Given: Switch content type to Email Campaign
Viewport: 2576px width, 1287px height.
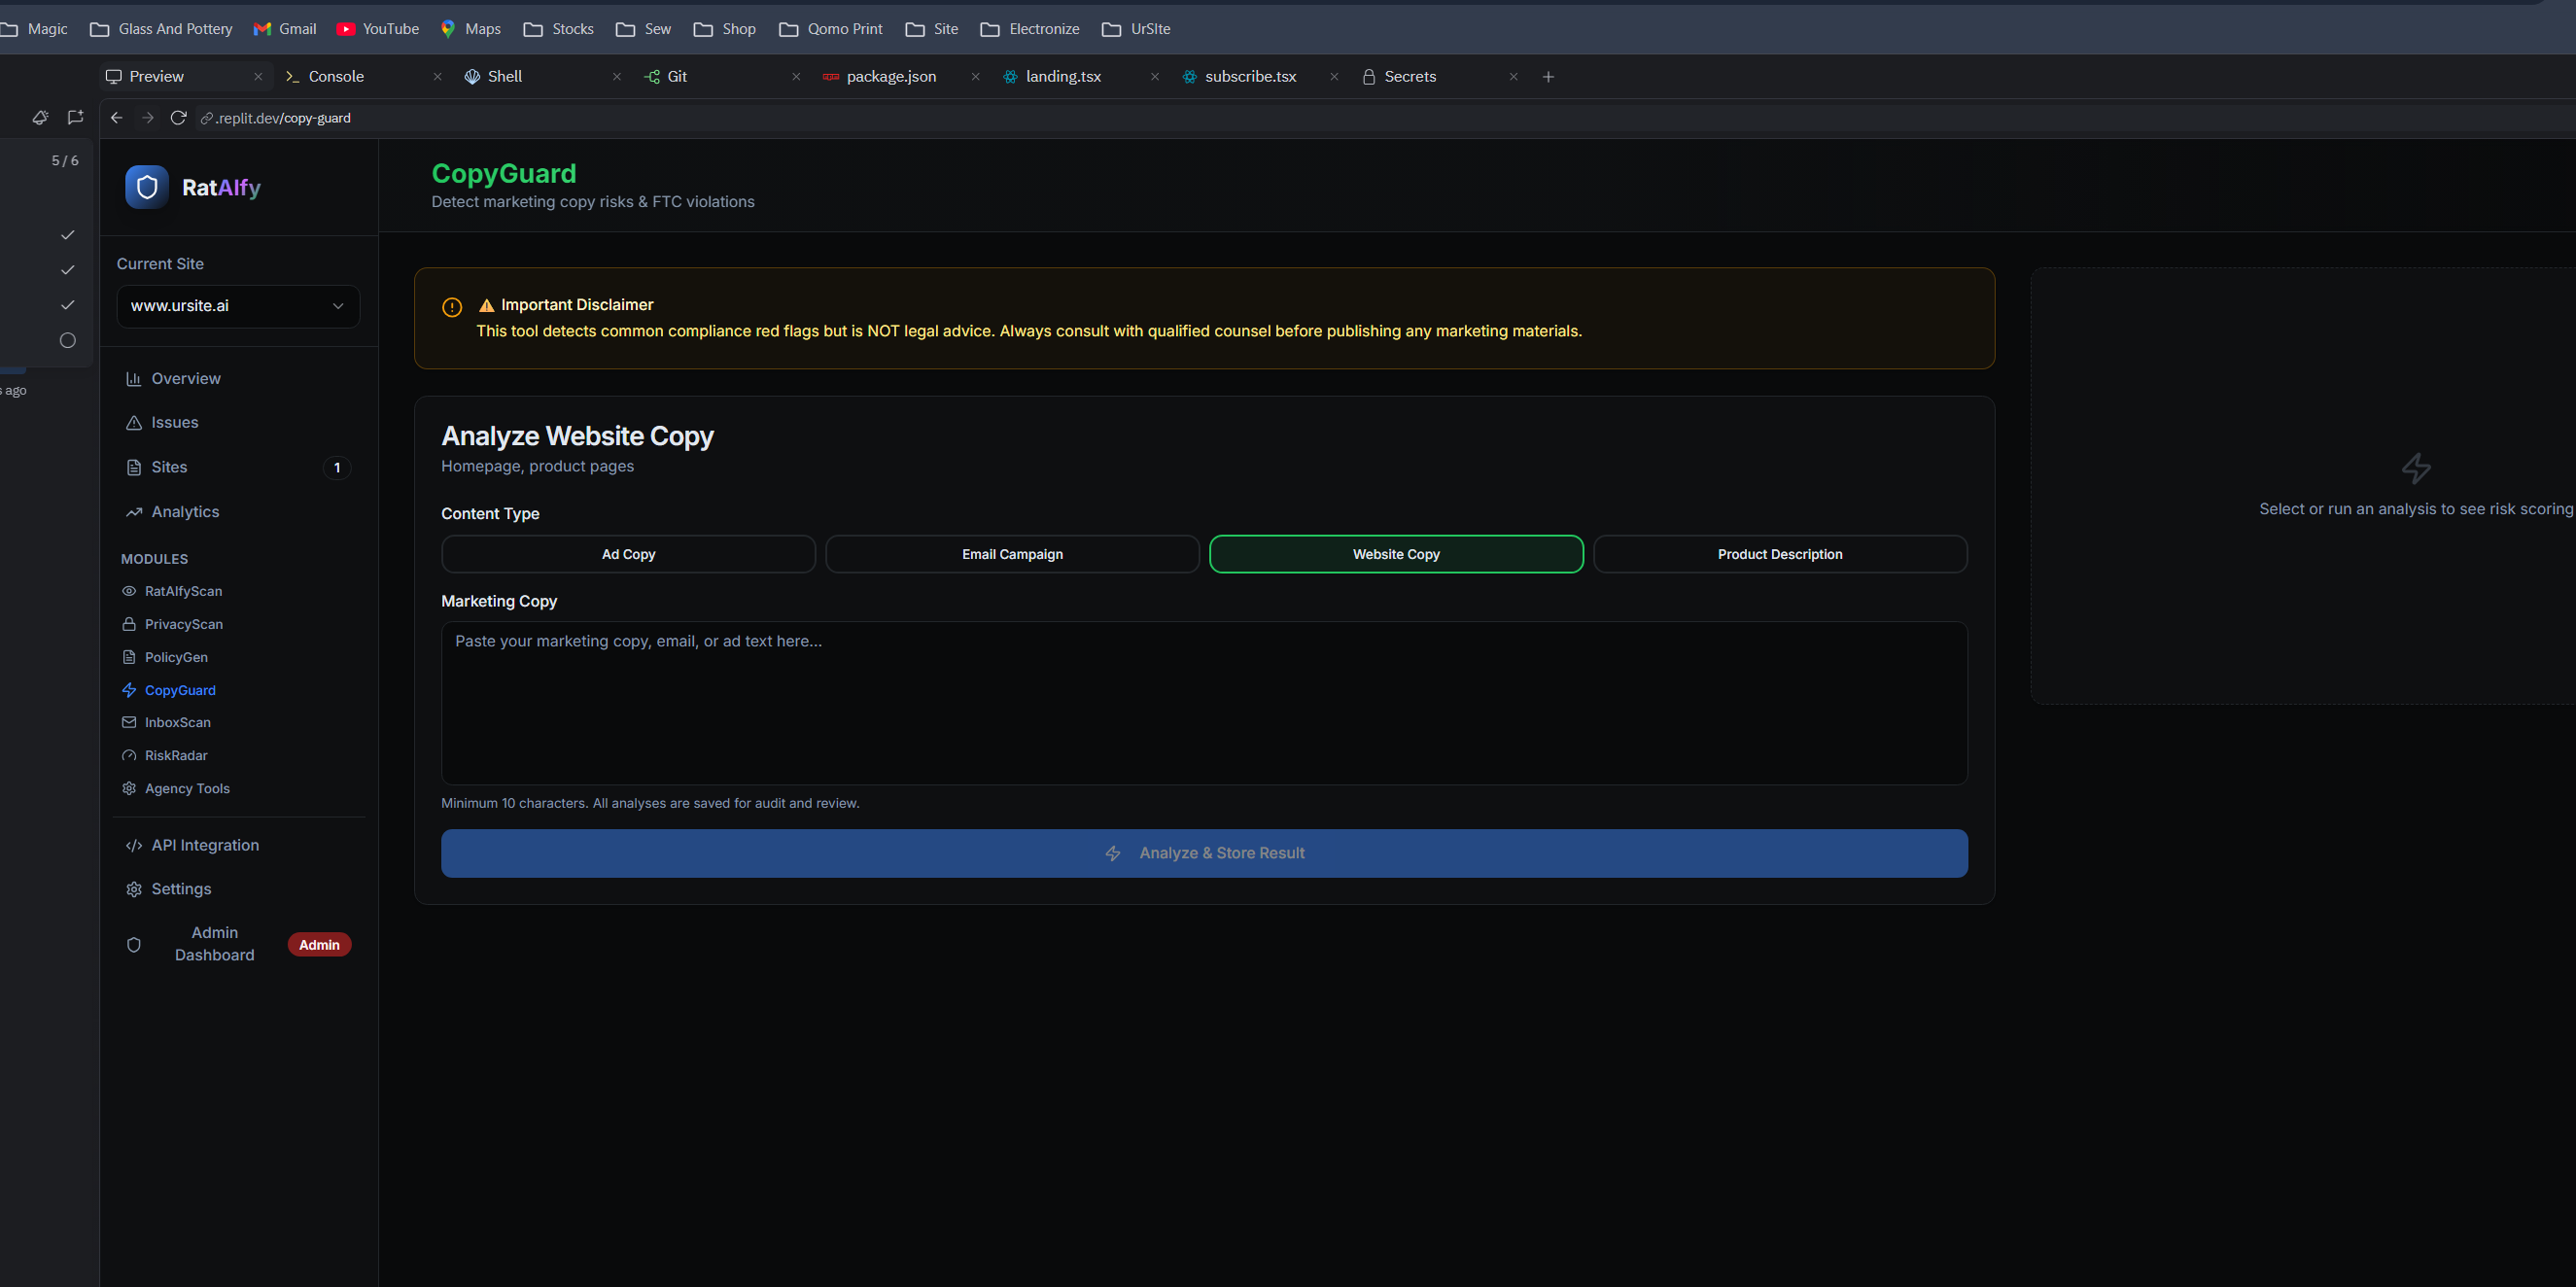Looking at the screenshot, I should (x=1011, y=553).
